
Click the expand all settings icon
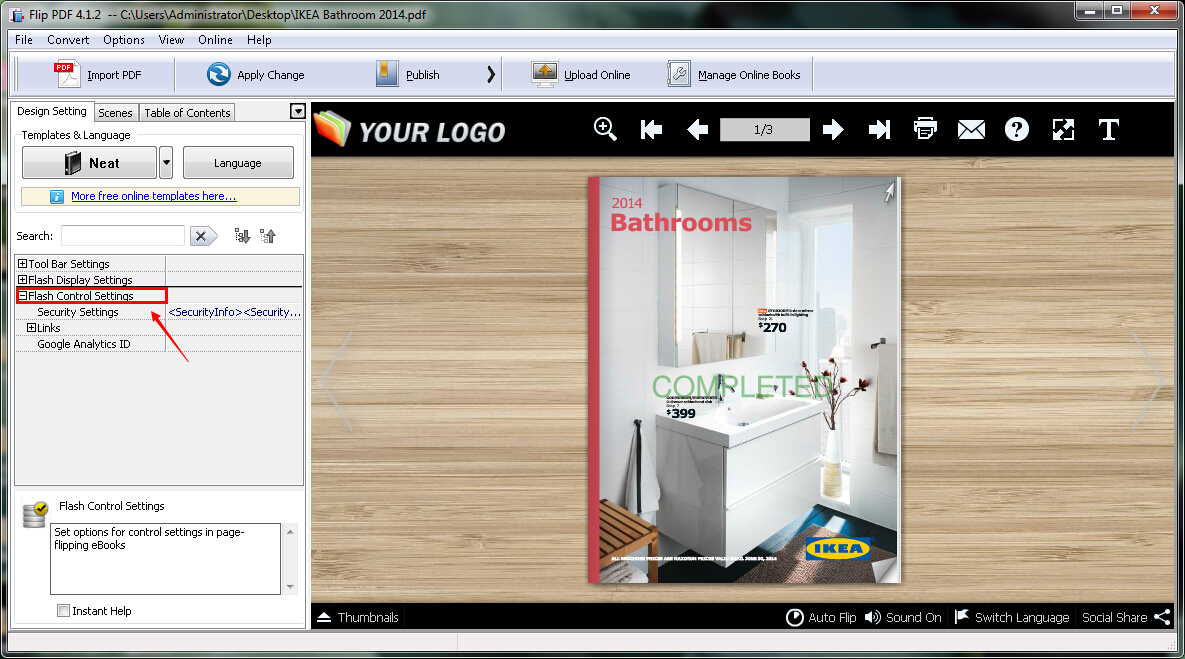point(242,236)
